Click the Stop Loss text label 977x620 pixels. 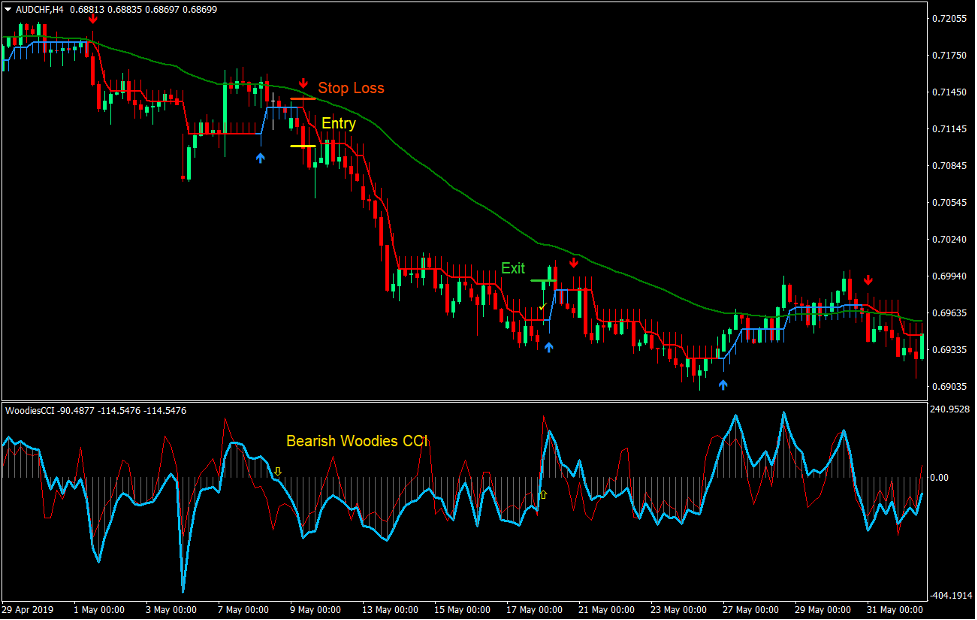[351, 88]
